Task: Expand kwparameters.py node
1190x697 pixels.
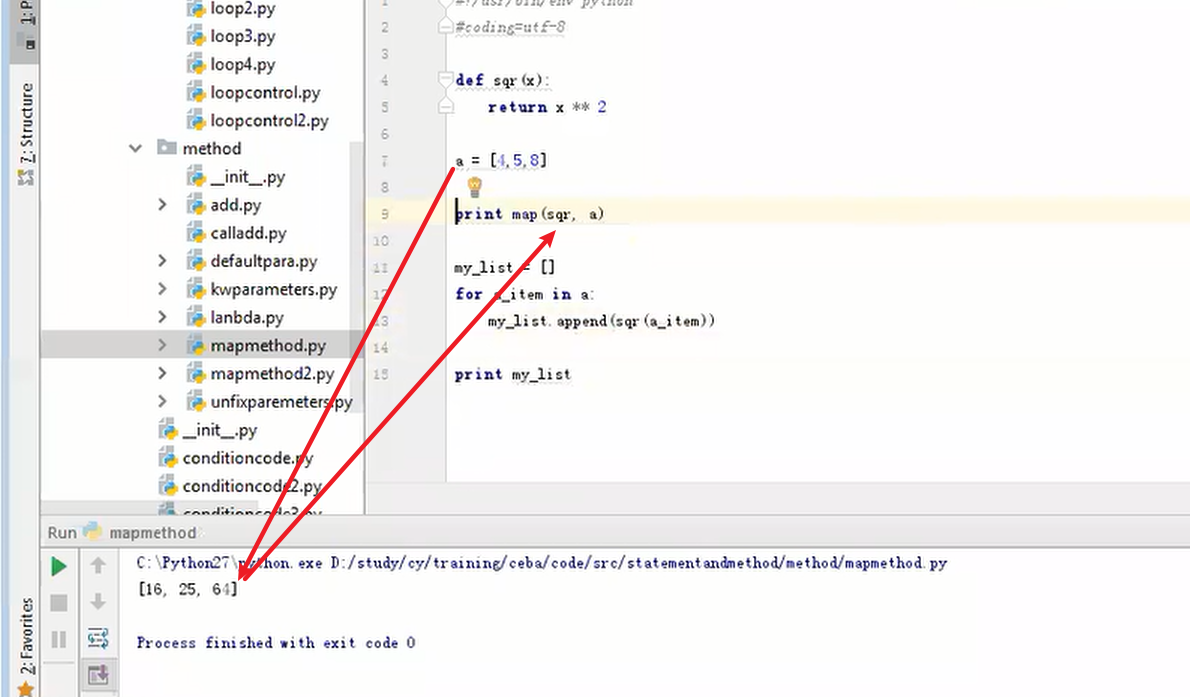Action: 162,289
